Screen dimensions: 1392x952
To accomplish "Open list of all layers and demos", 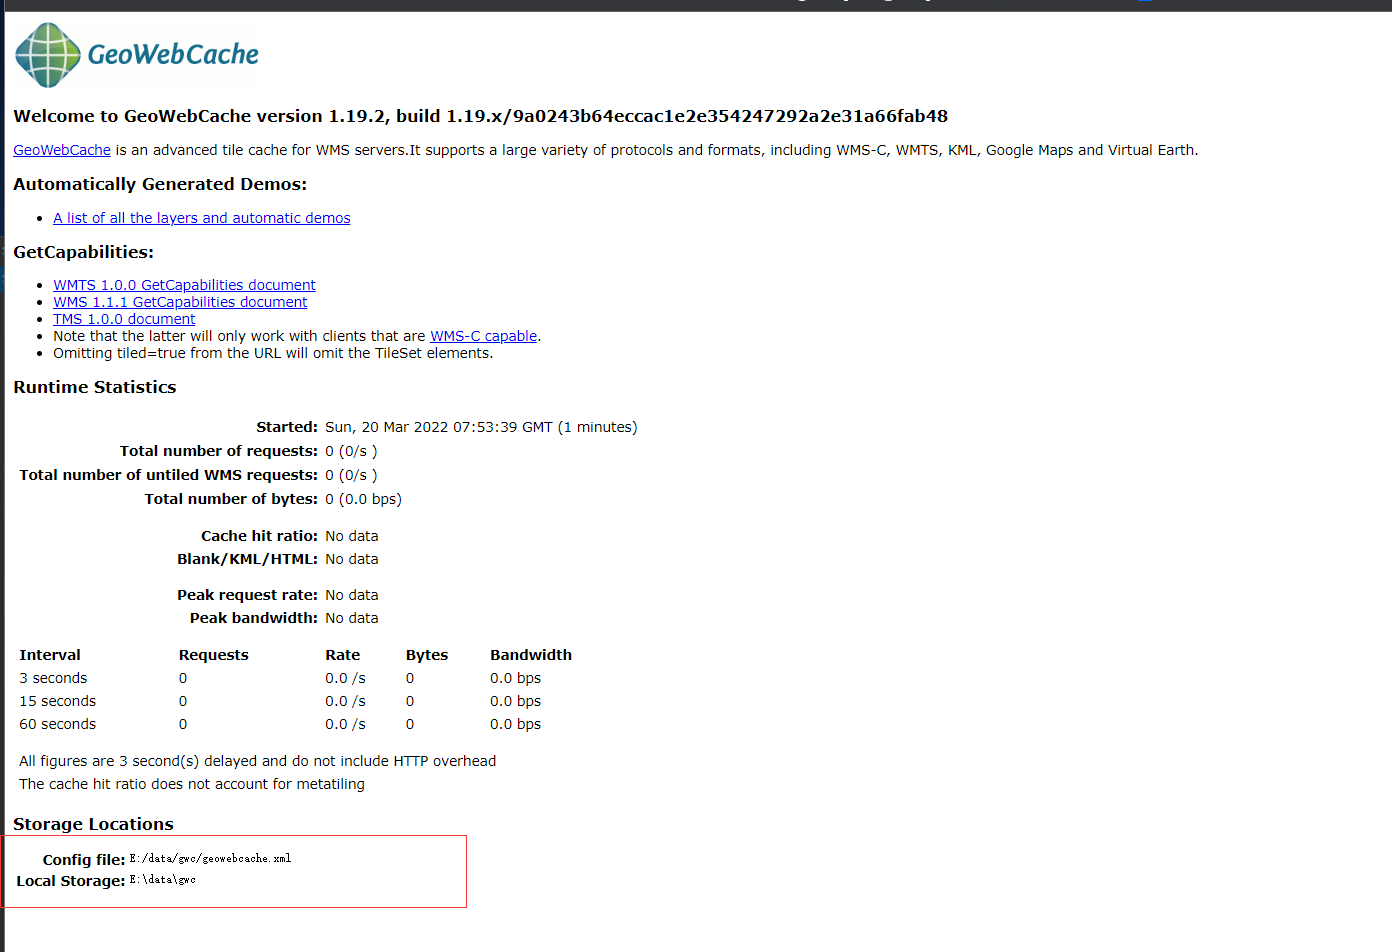I will click(x=201, y=218).
